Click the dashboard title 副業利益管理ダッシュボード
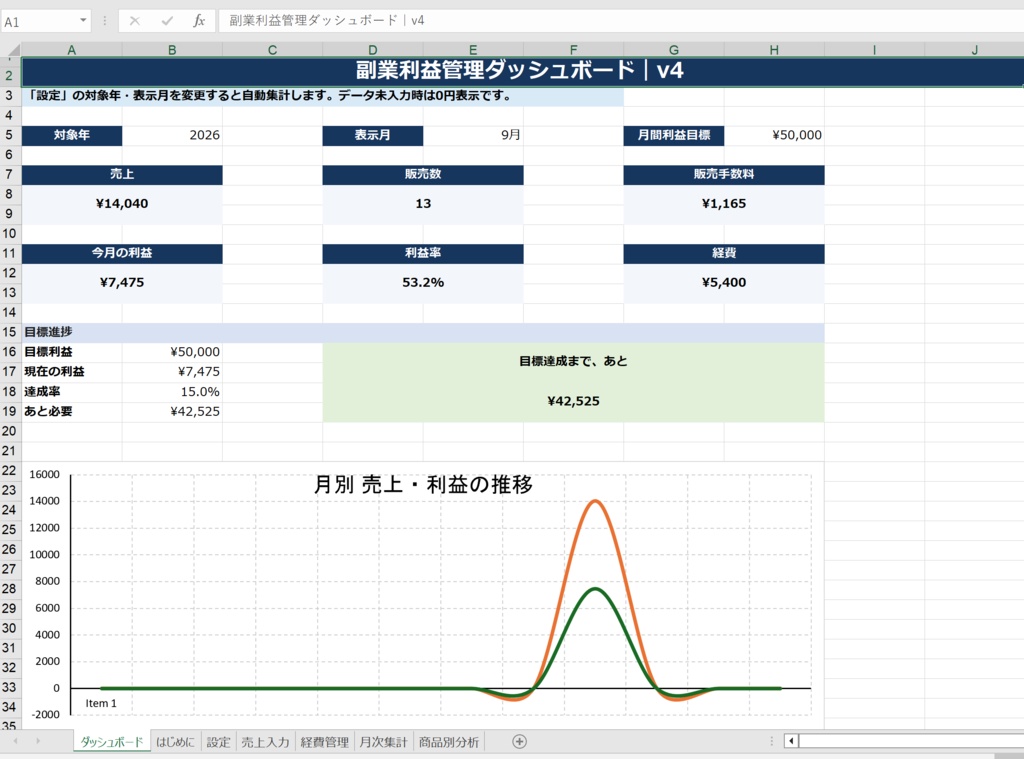Viewport: 1024px width, 759px height. (520, 70)
